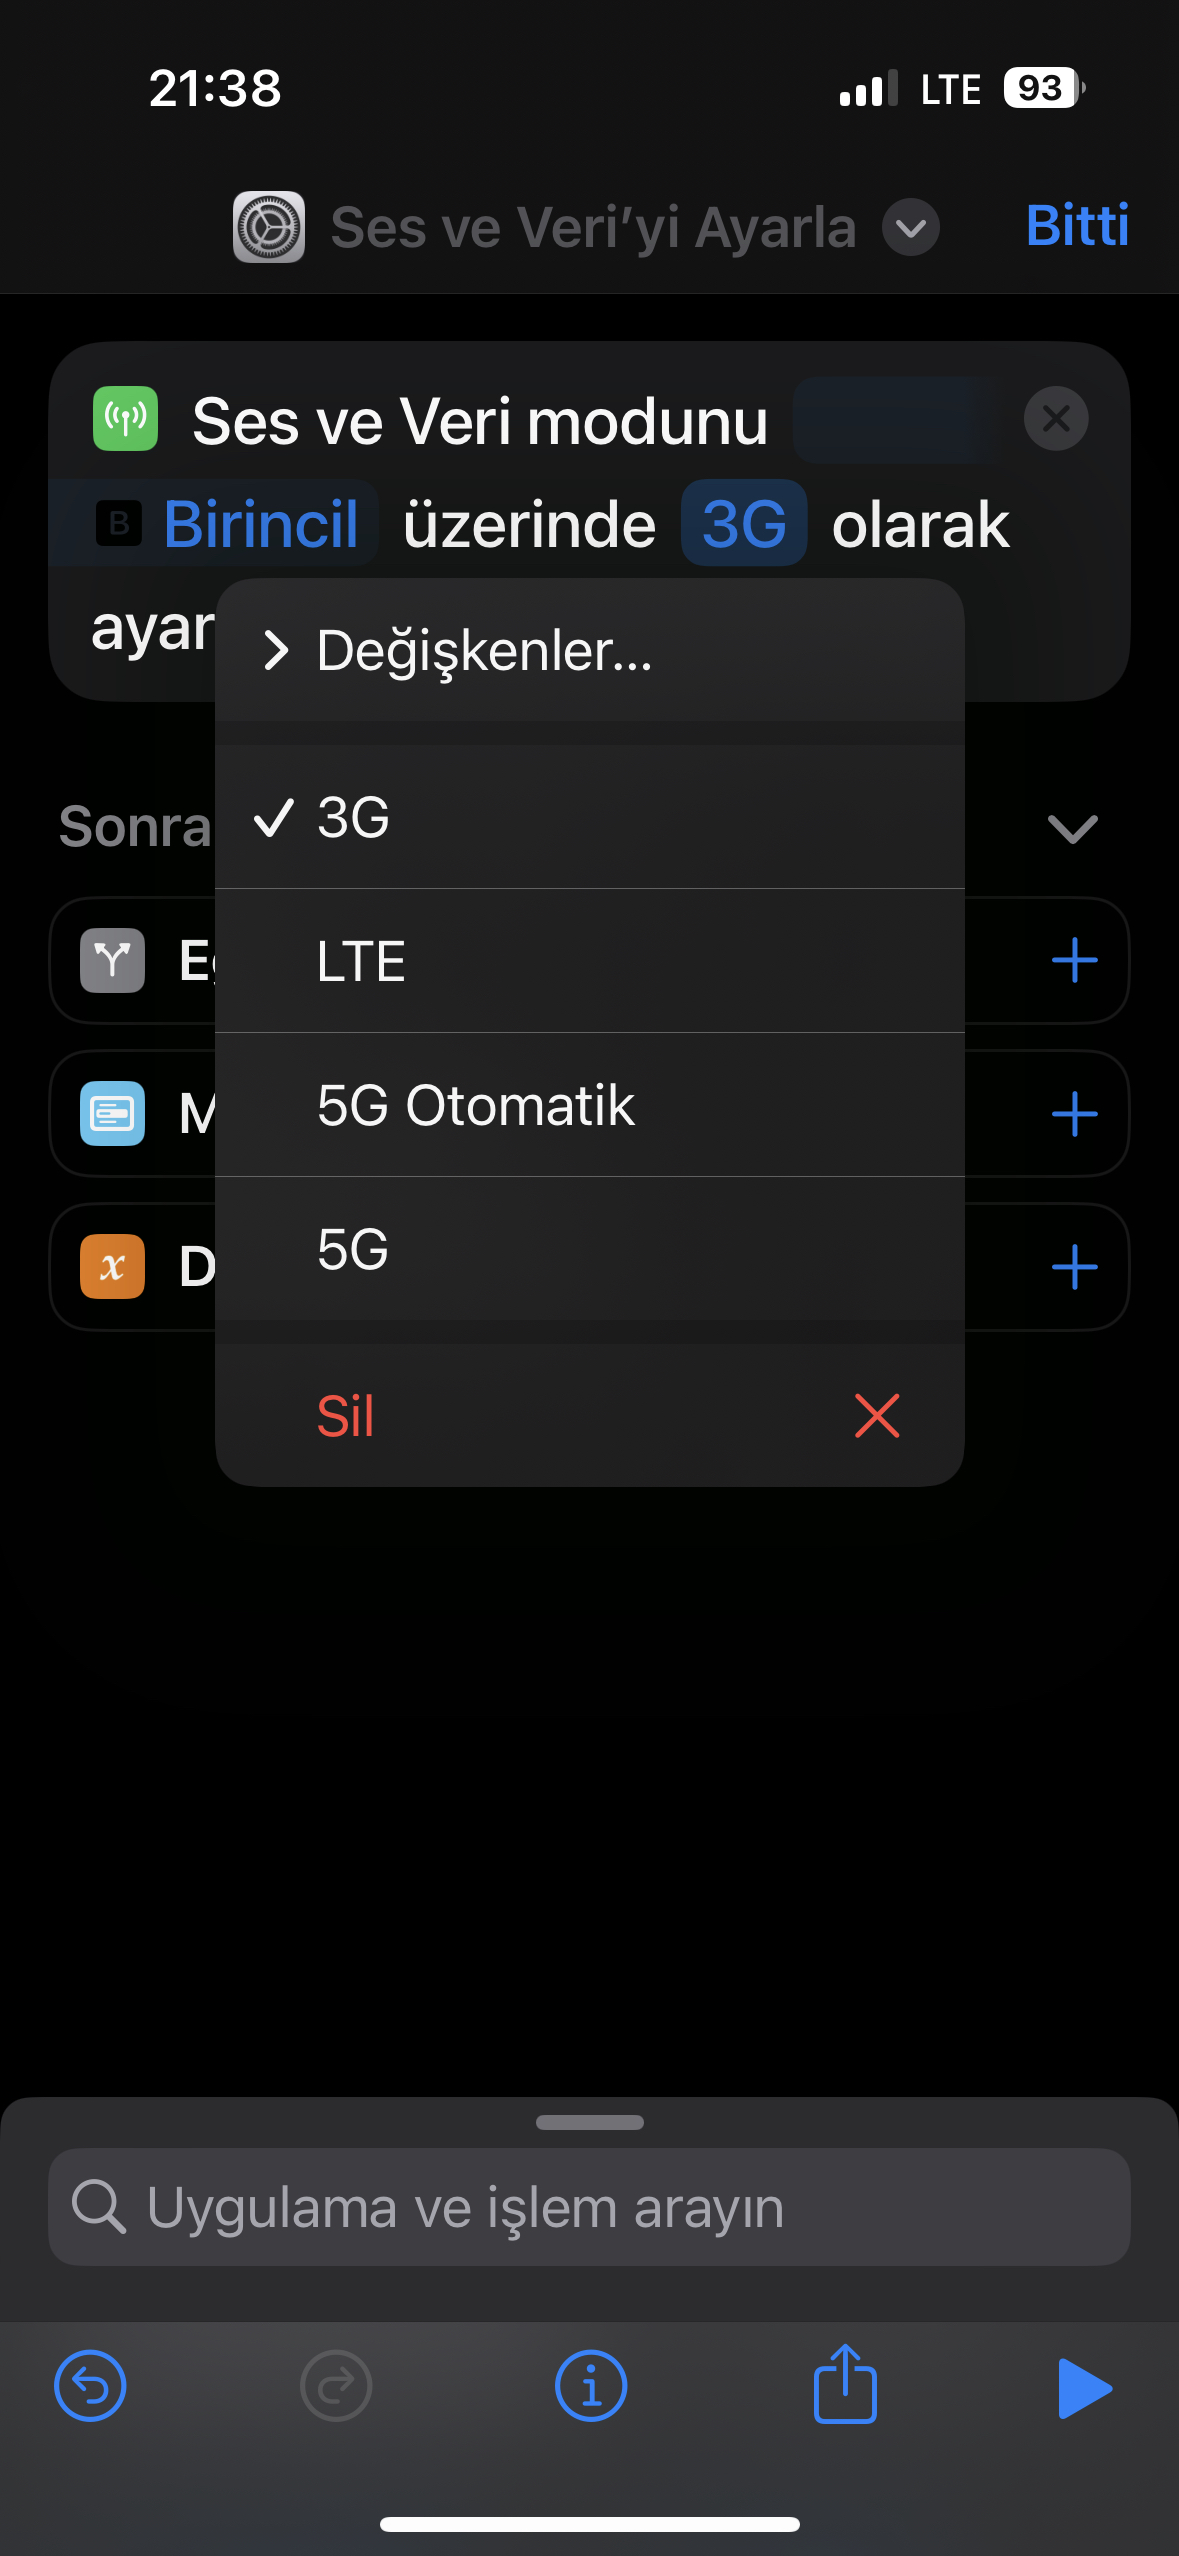Choose 5G Otomatik mode
This screenshot has height=2556, width=1179.
590,1105
